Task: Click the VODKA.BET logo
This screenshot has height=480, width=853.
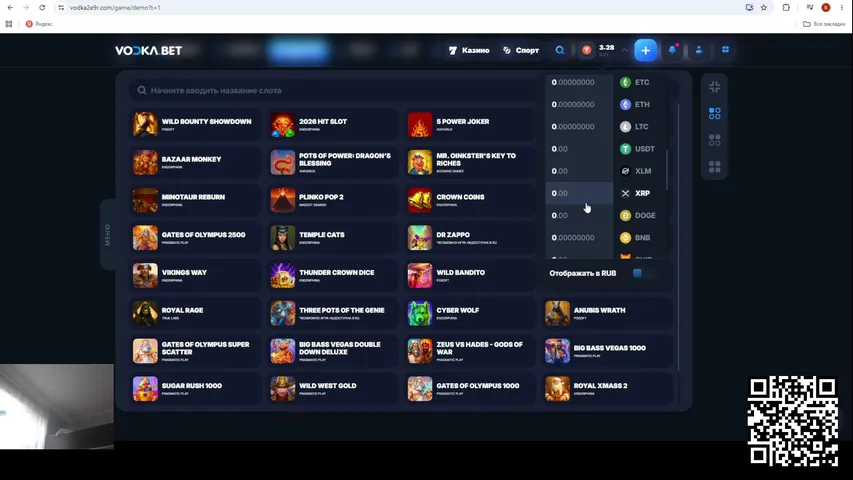Action: coord(148,51)
